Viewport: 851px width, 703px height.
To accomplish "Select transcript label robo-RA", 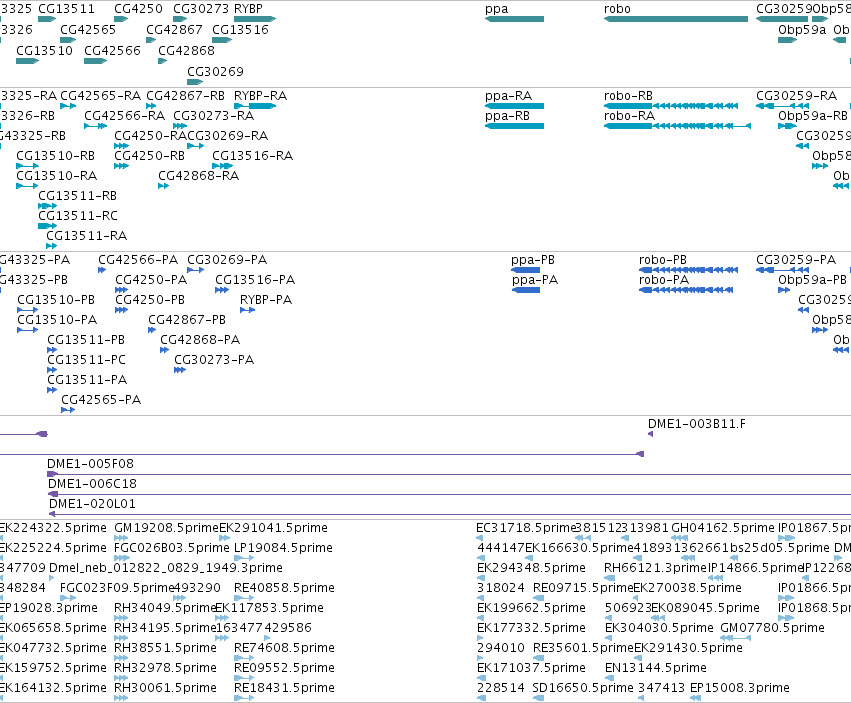I will pyautogui.click(x=630, y=116).
